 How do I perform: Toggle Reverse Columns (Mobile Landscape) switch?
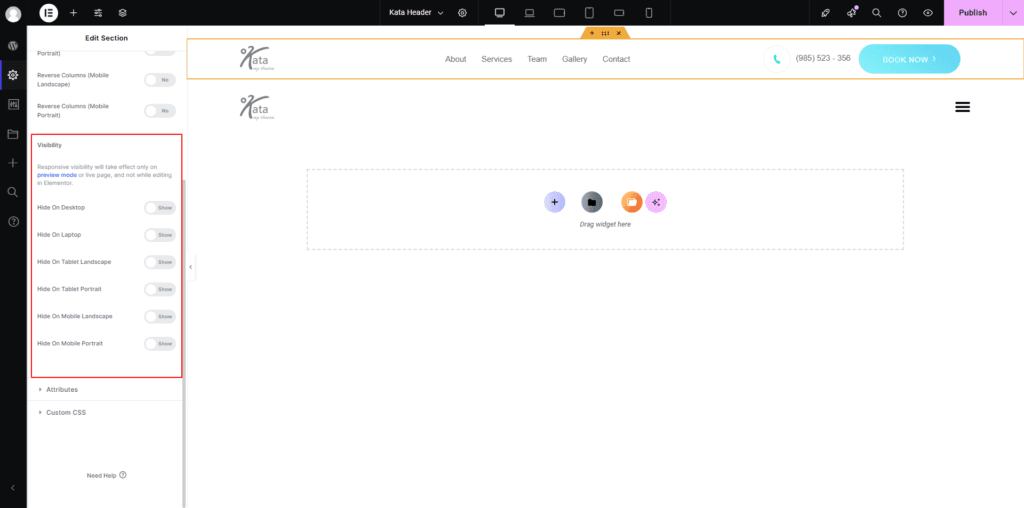pyautogui.click(x=160, y=80)
